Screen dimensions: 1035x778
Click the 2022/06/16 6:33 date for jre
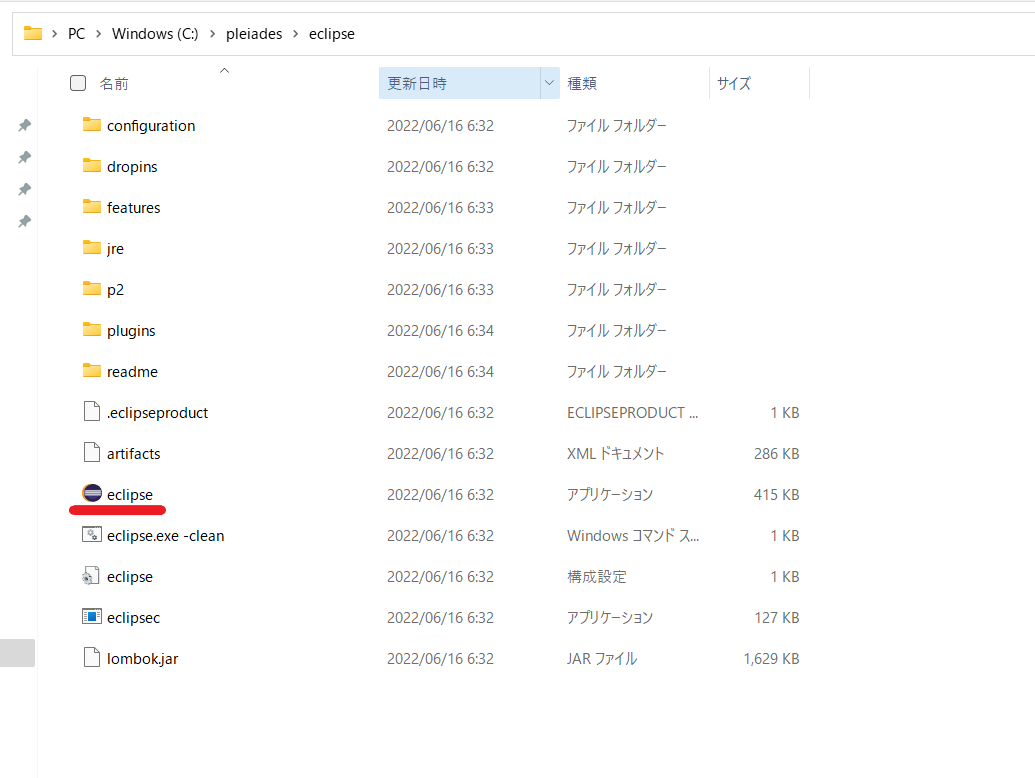[x=440, y=249]
